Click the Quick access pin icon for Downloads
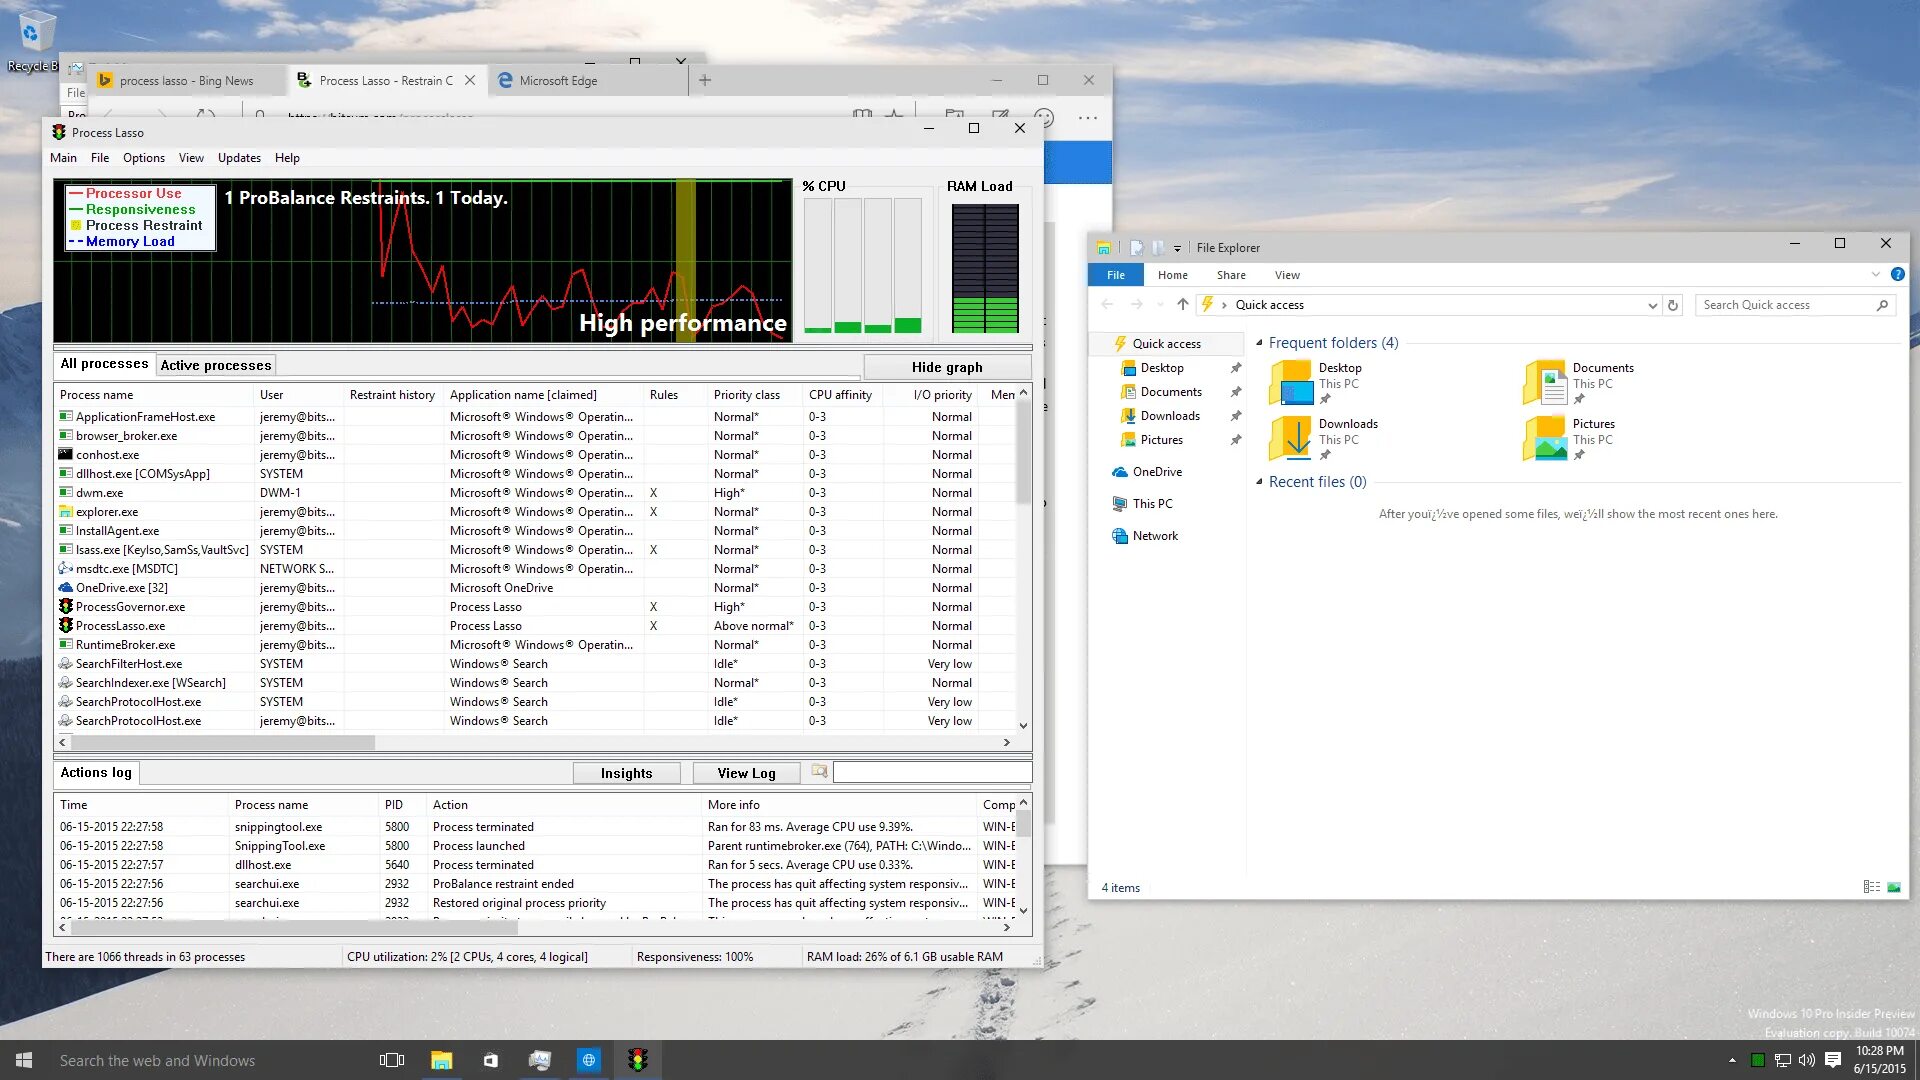The width and height of the screenshot is (1920, 1080). pos(1237,415)
